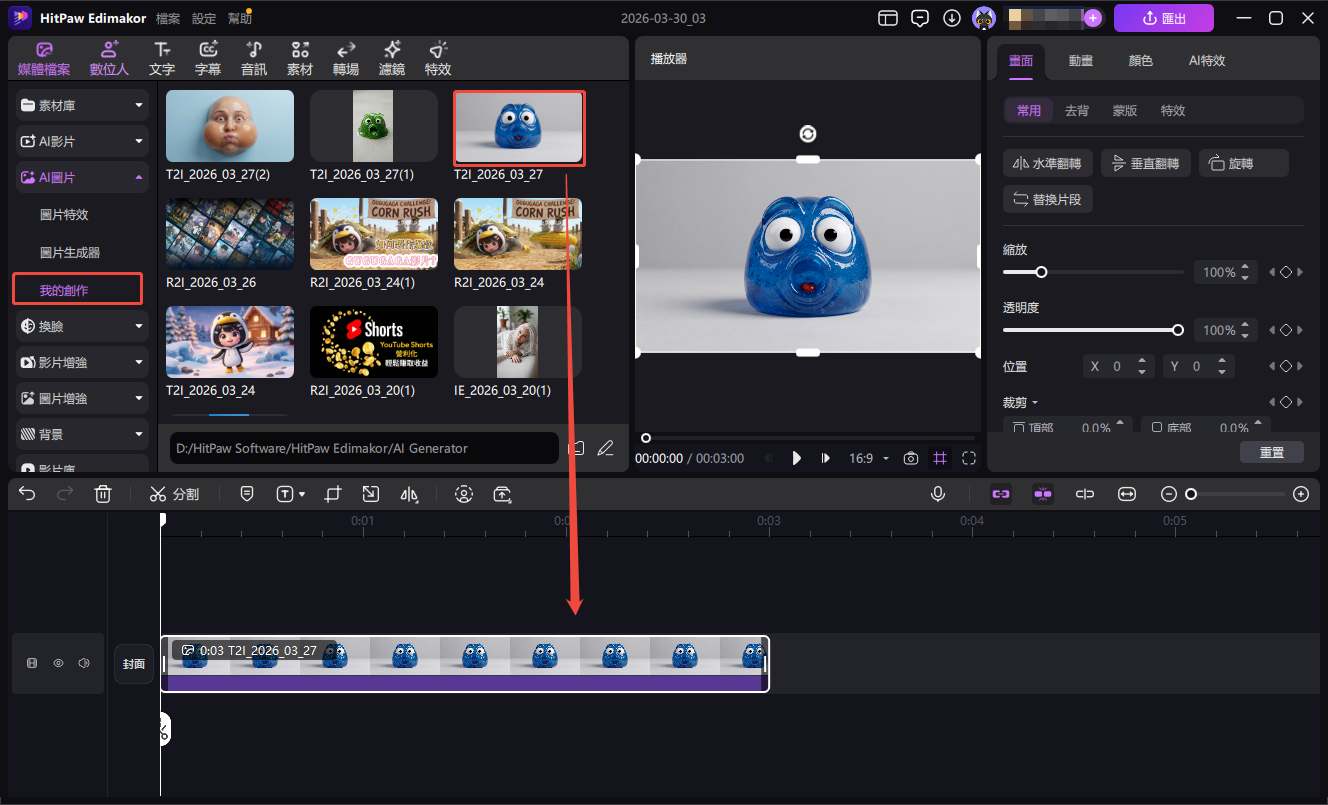Switch to the 動畫 tab
1328x805 pixels.
click(1080, 60)
